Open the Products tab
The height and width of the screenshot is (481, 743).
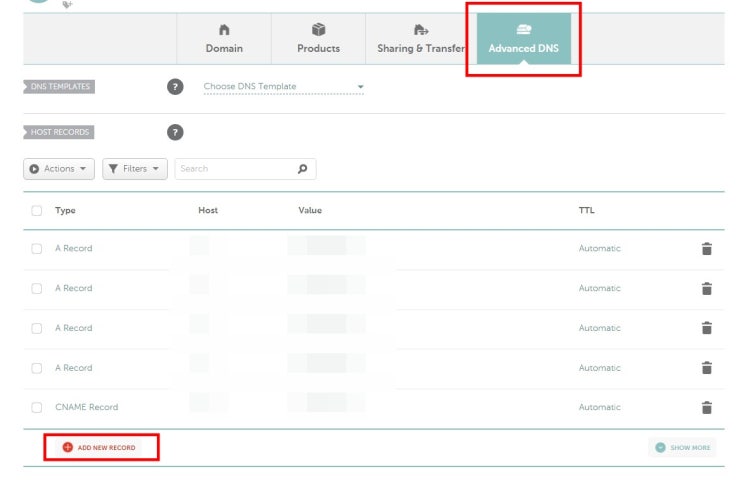click(318, 39)
